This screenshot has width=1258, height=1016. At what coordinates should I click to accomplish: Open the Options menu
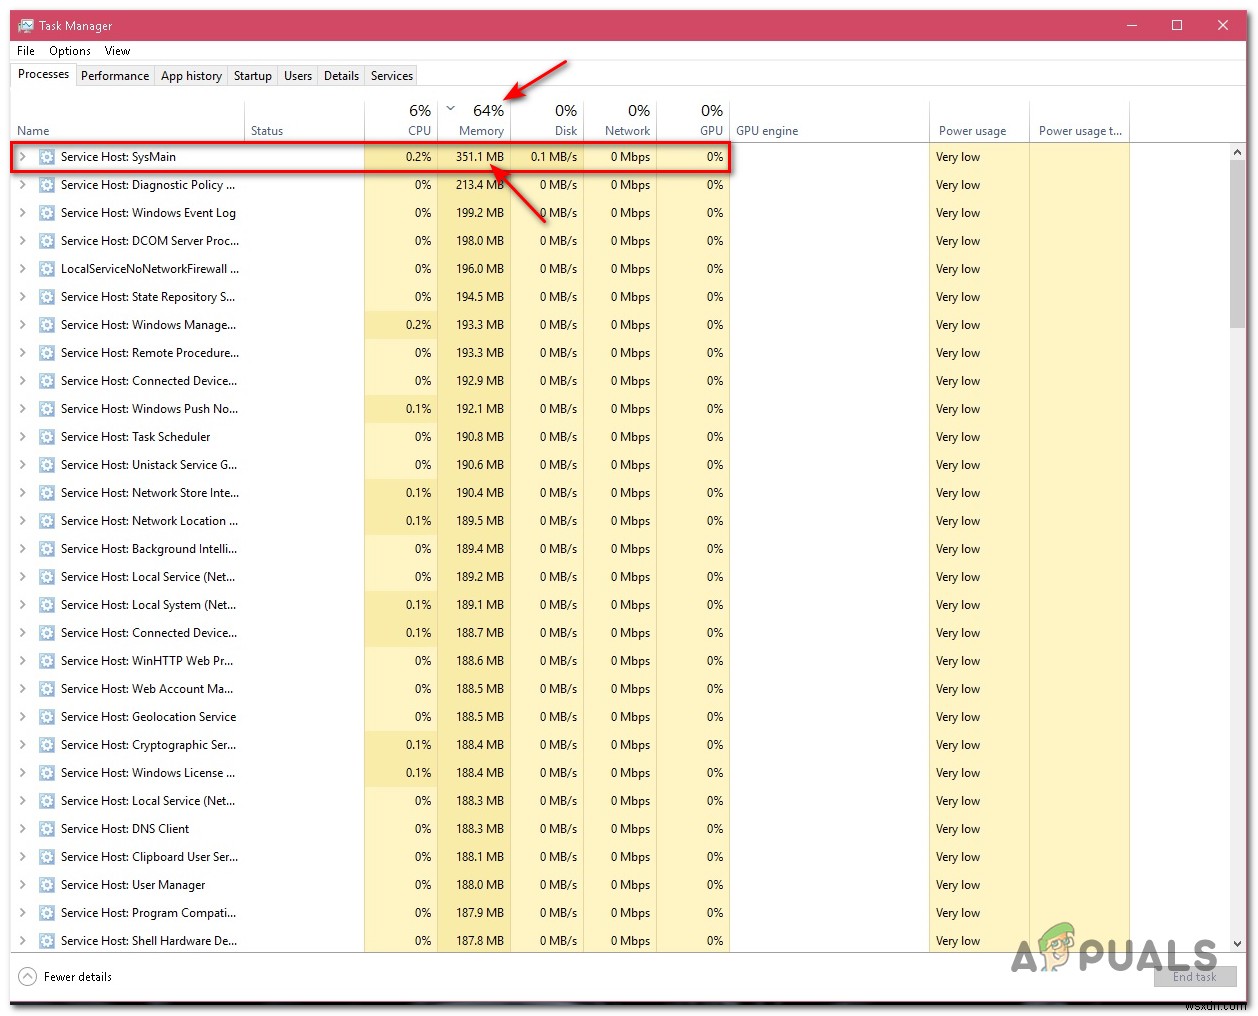(x=69, y=50)
